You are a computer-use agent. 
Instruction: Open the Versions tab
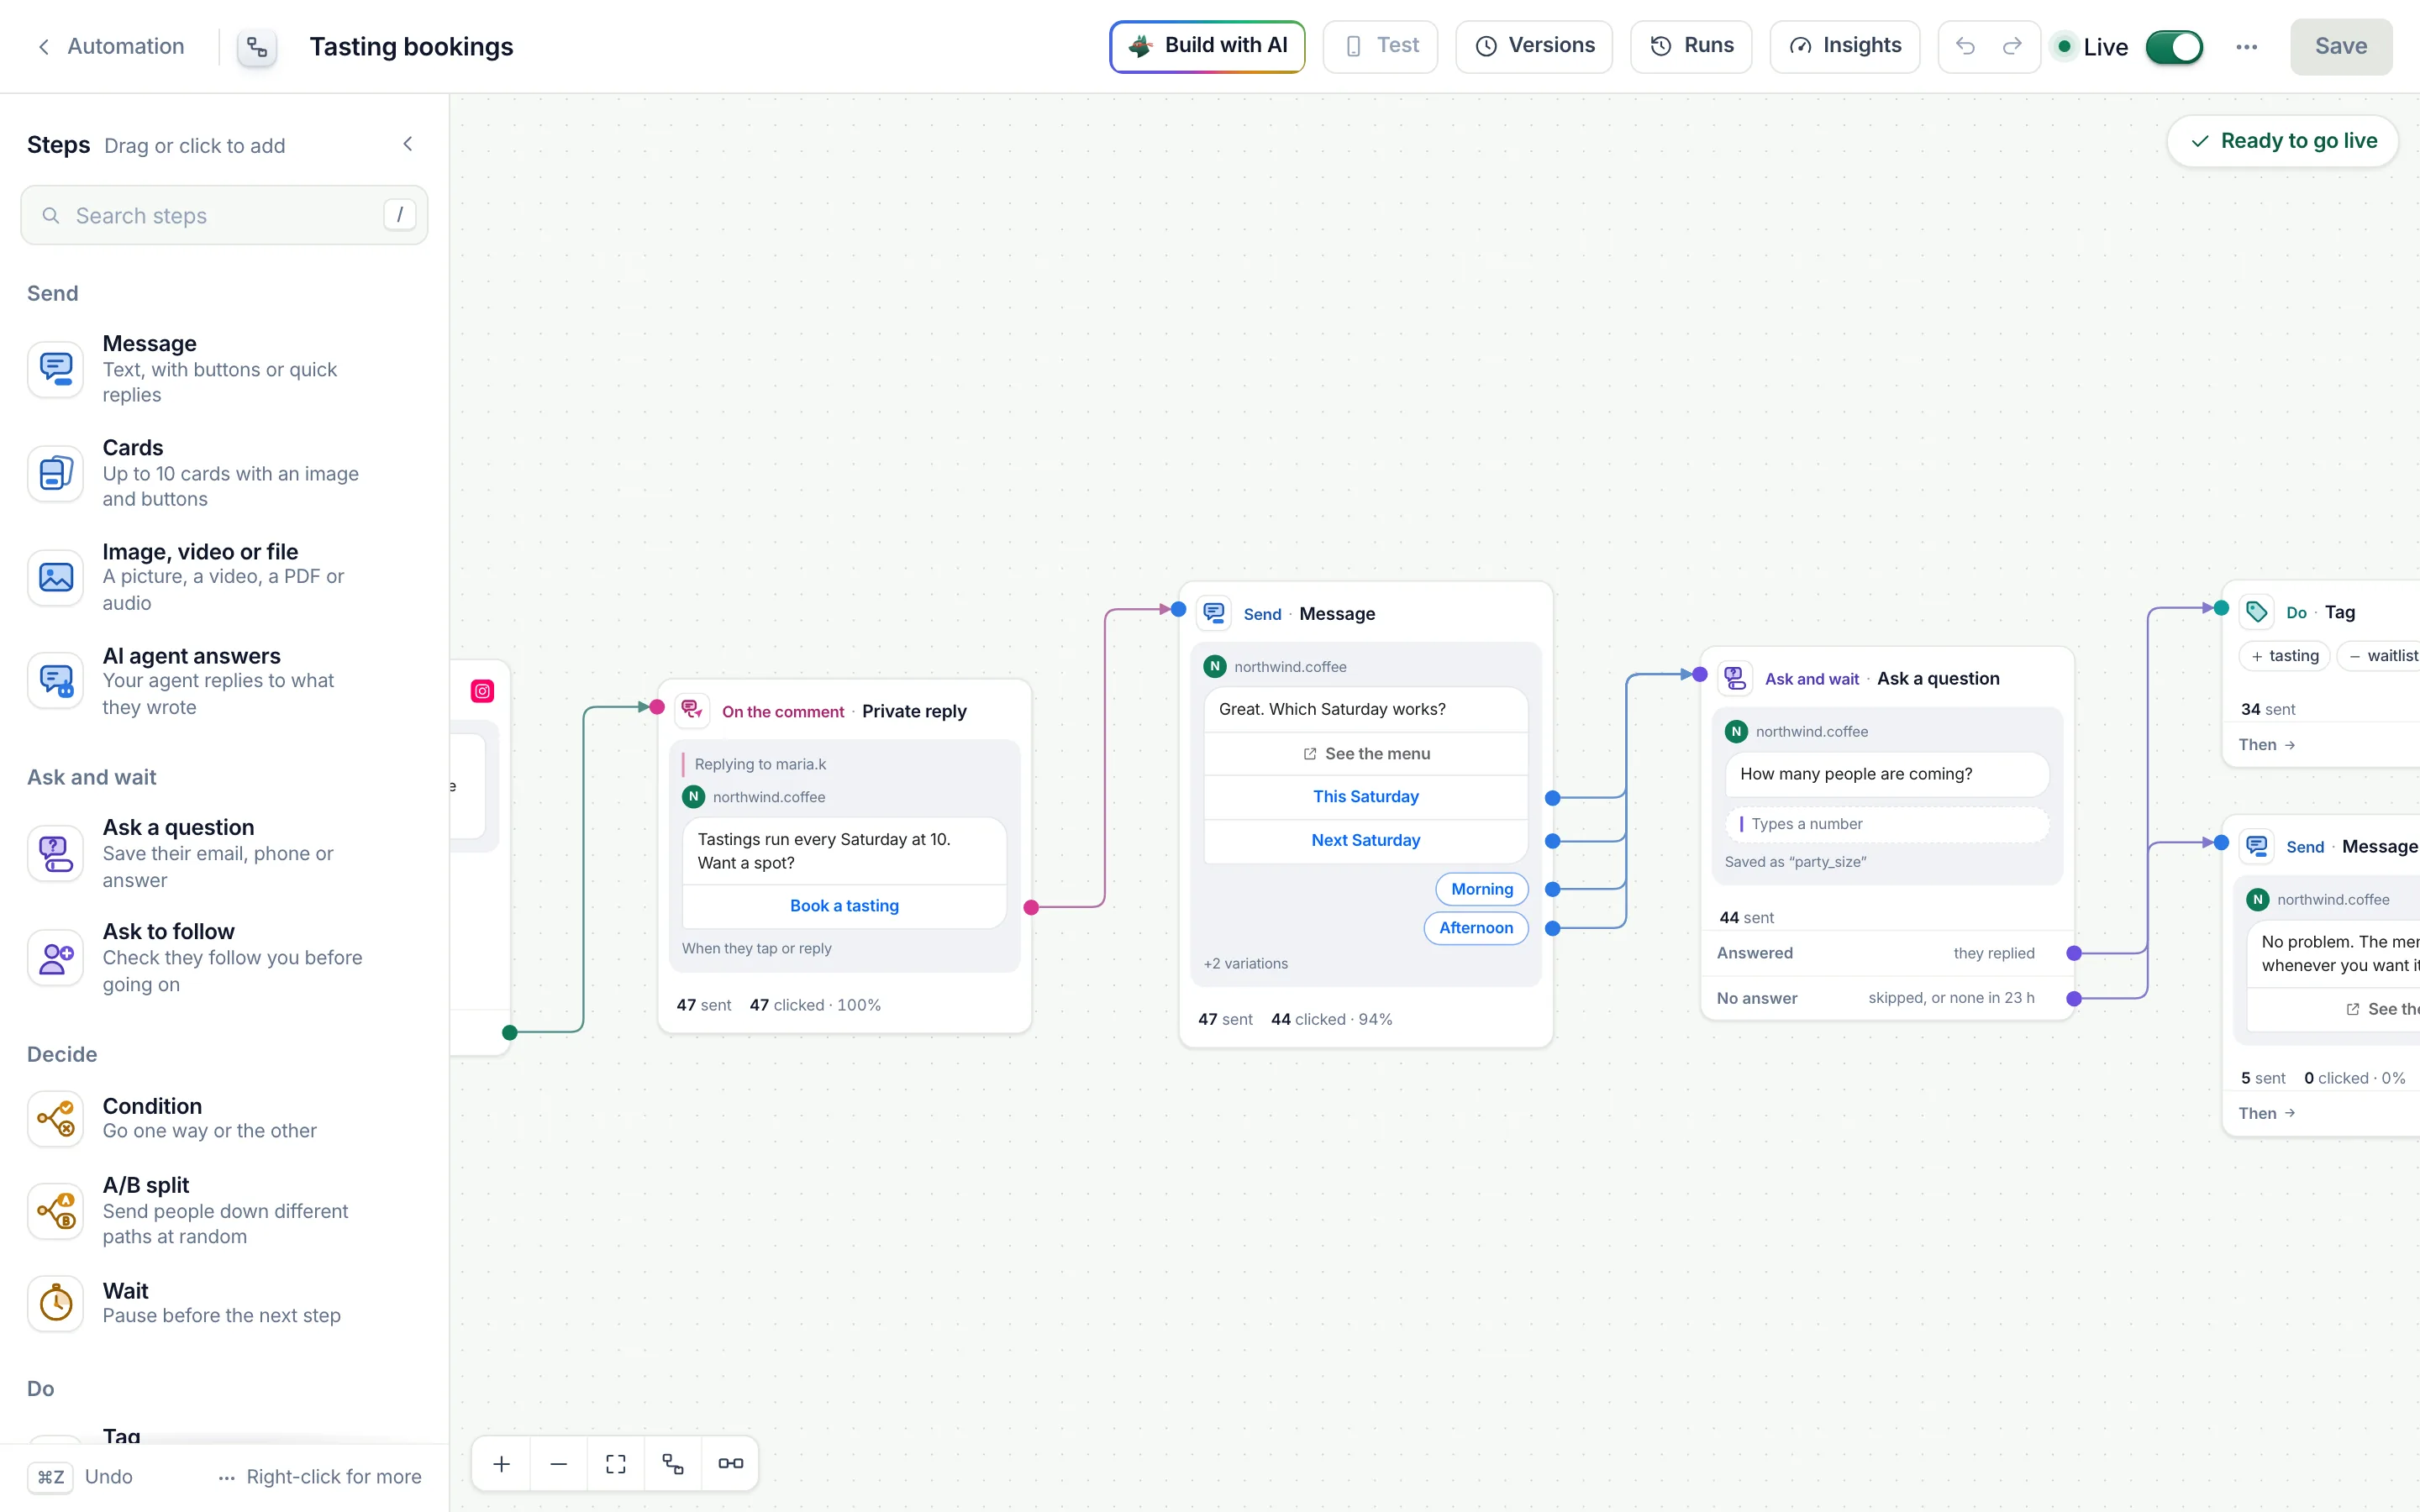tap(1534, 46)
